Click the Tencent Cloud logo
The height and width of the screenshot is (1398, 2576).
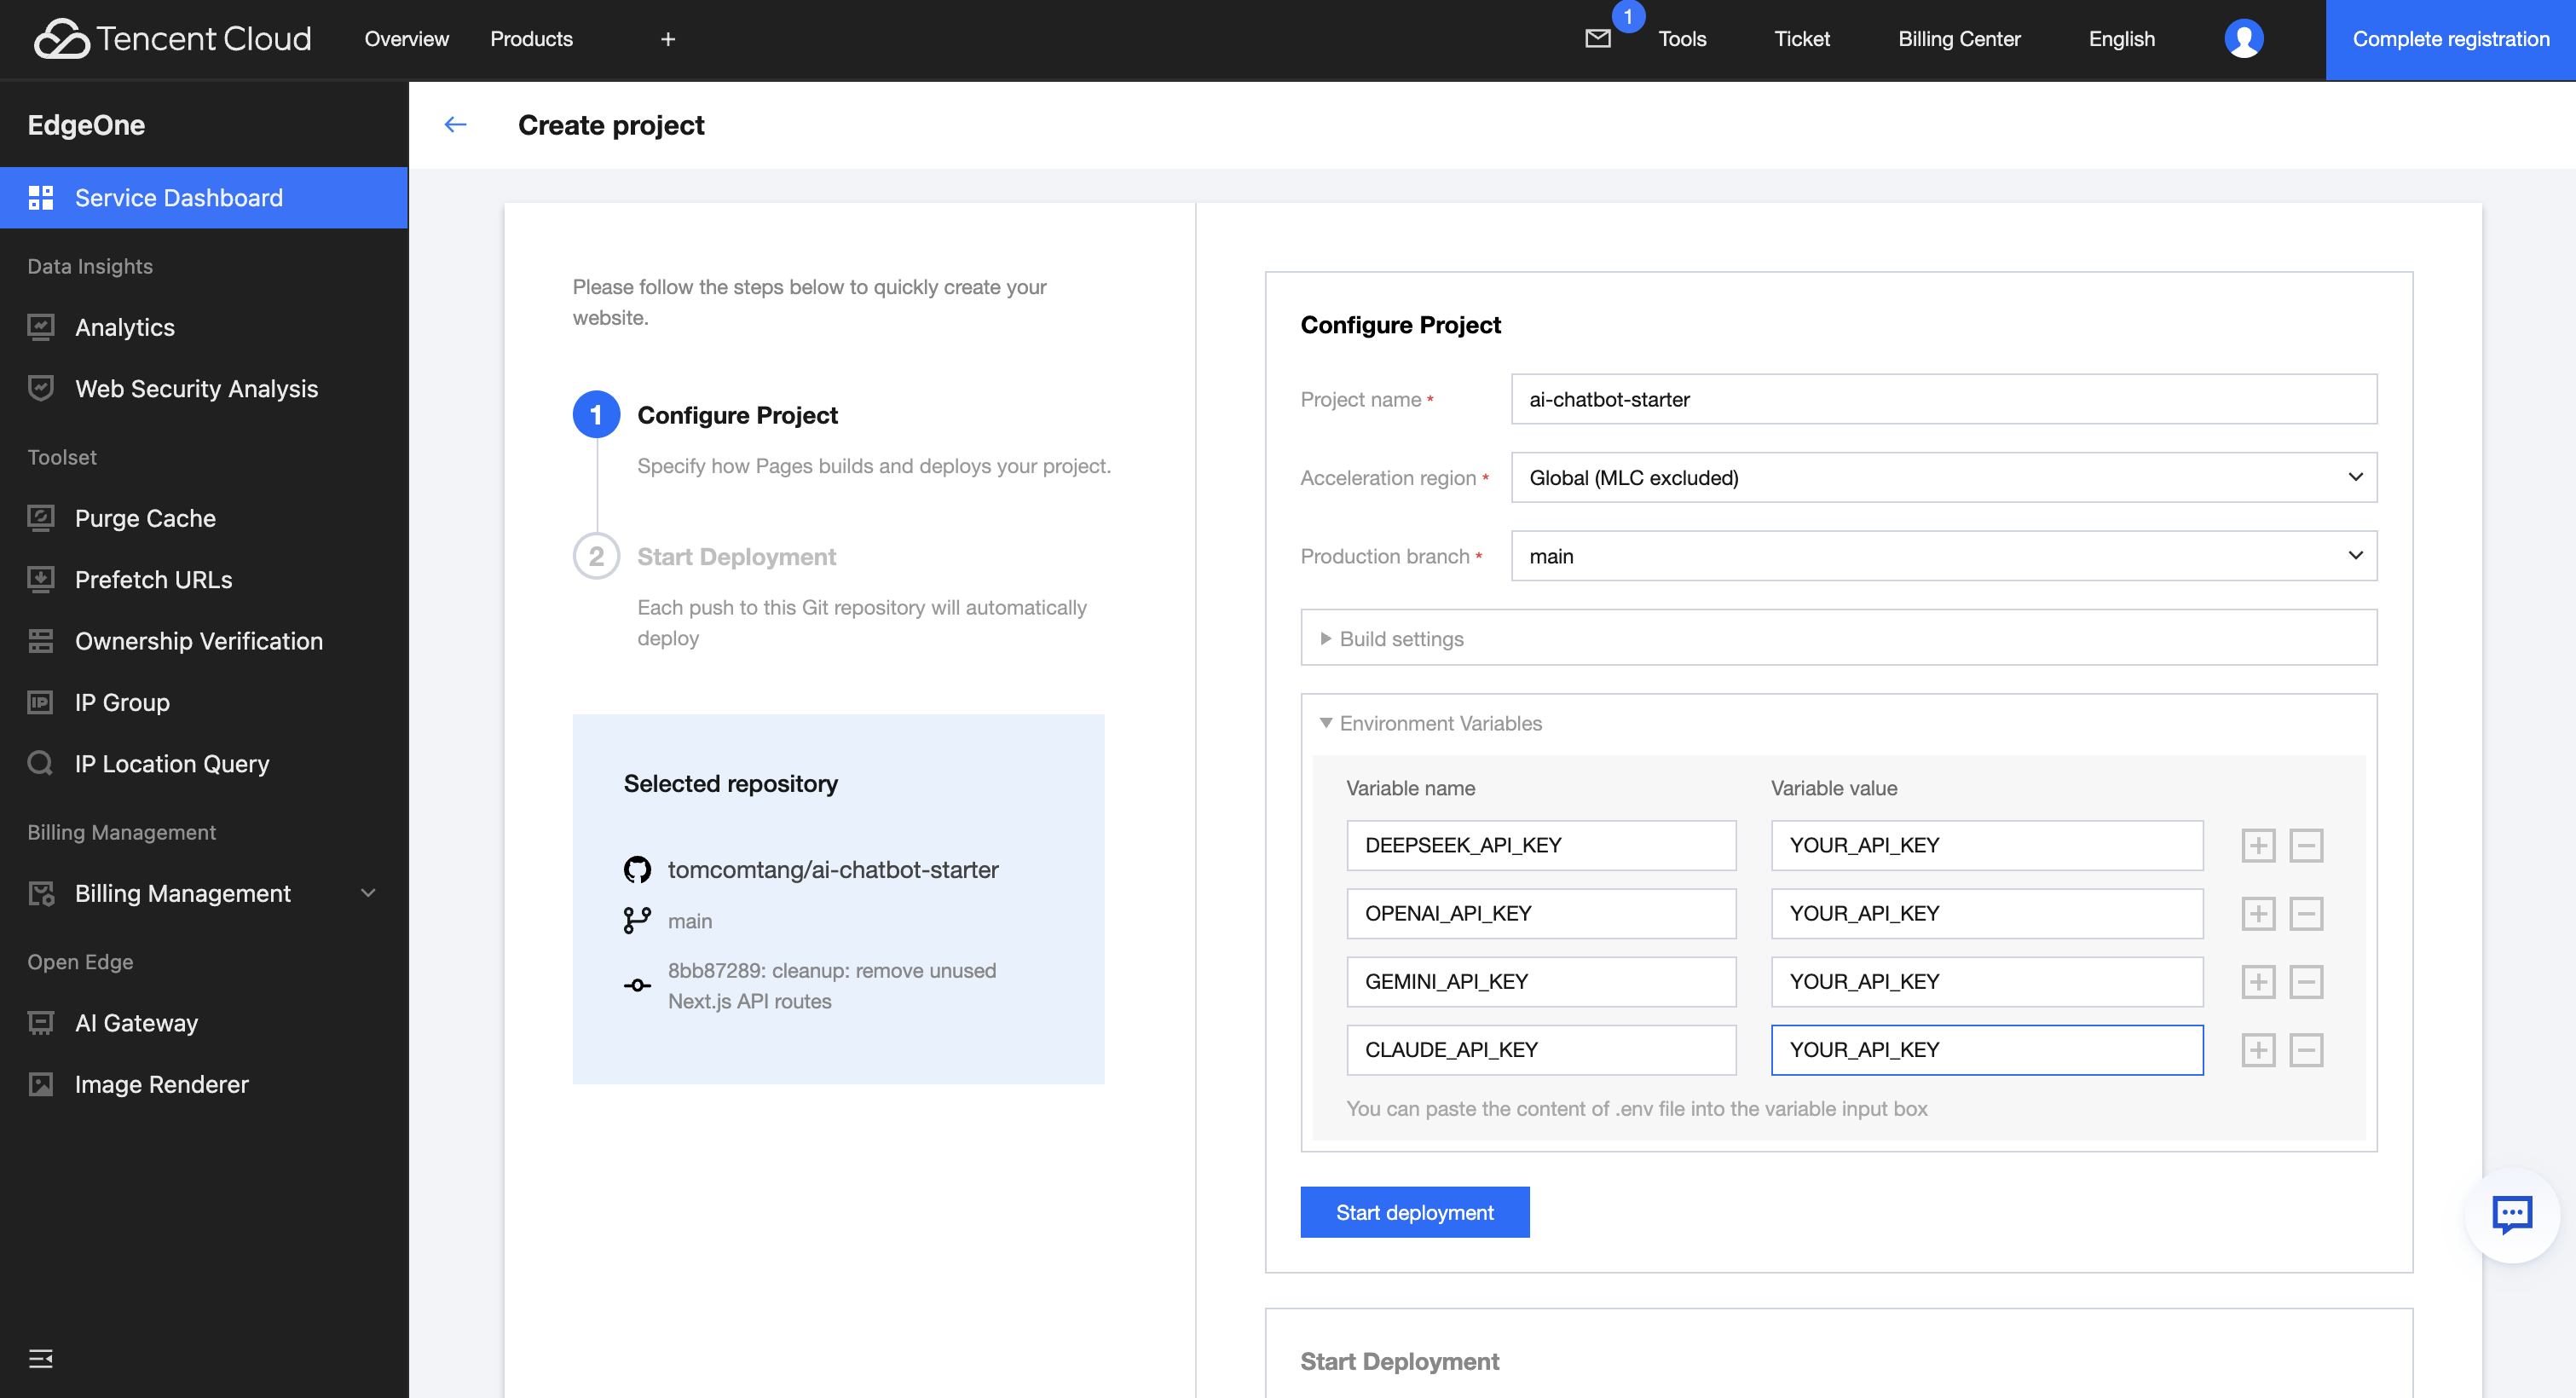(172, 39)
